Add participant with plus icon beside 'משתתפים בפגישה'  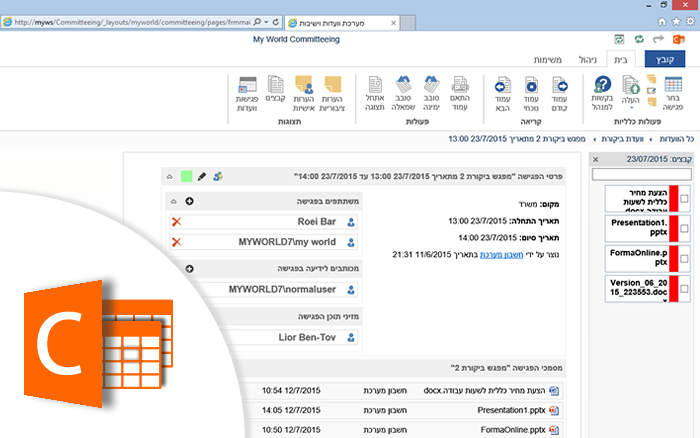[189, 201]
